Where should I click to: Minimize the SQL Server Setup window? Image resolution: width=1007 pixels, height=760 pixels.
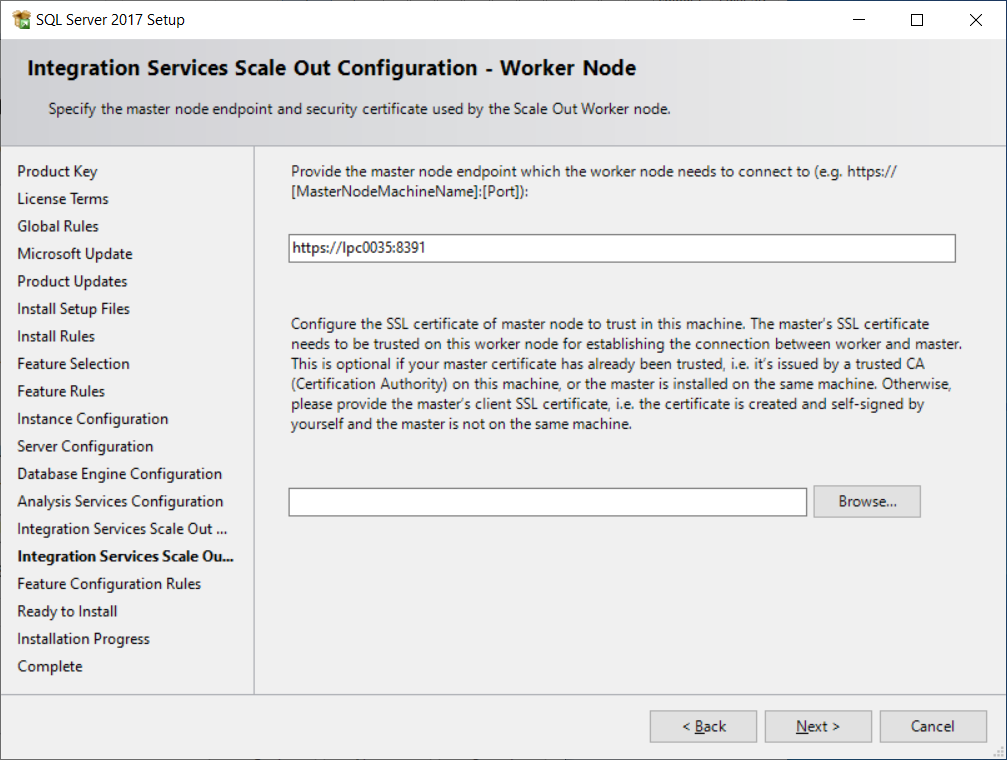(x=858, y=20)
